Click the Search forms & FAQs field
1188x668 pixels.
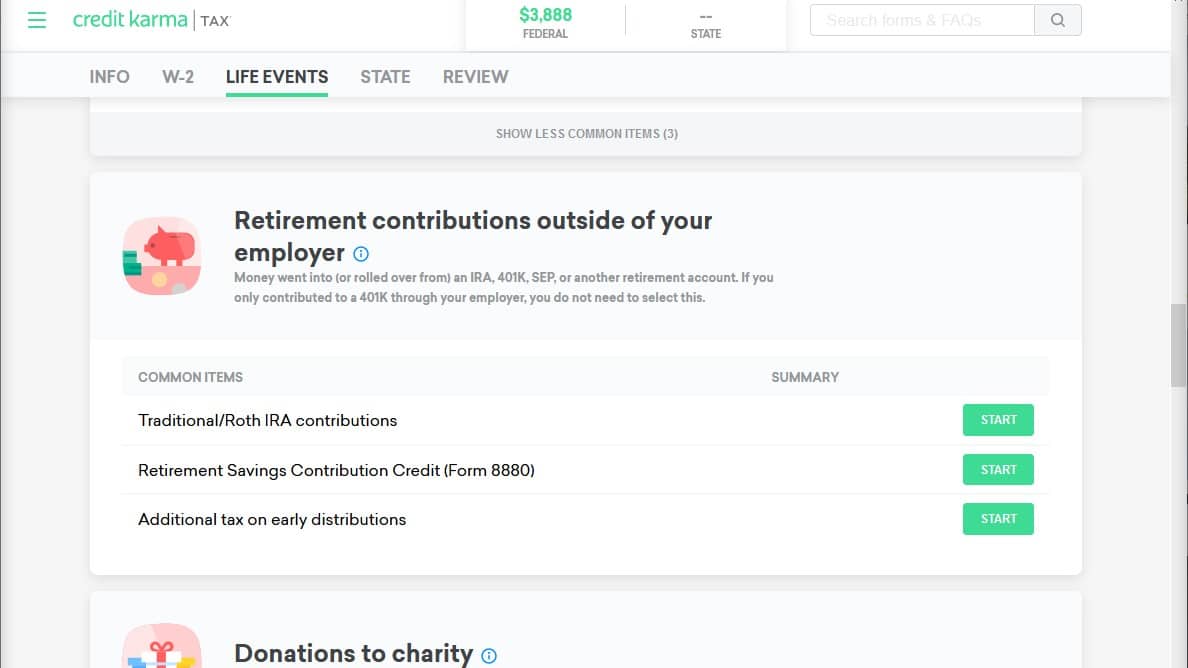[x=922, y=20]
